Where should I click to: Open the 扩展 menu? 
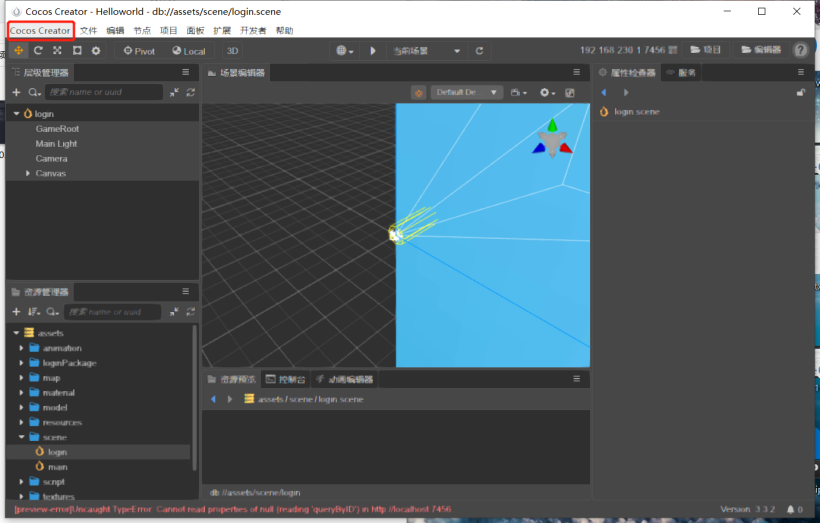[x=222, y=30]
